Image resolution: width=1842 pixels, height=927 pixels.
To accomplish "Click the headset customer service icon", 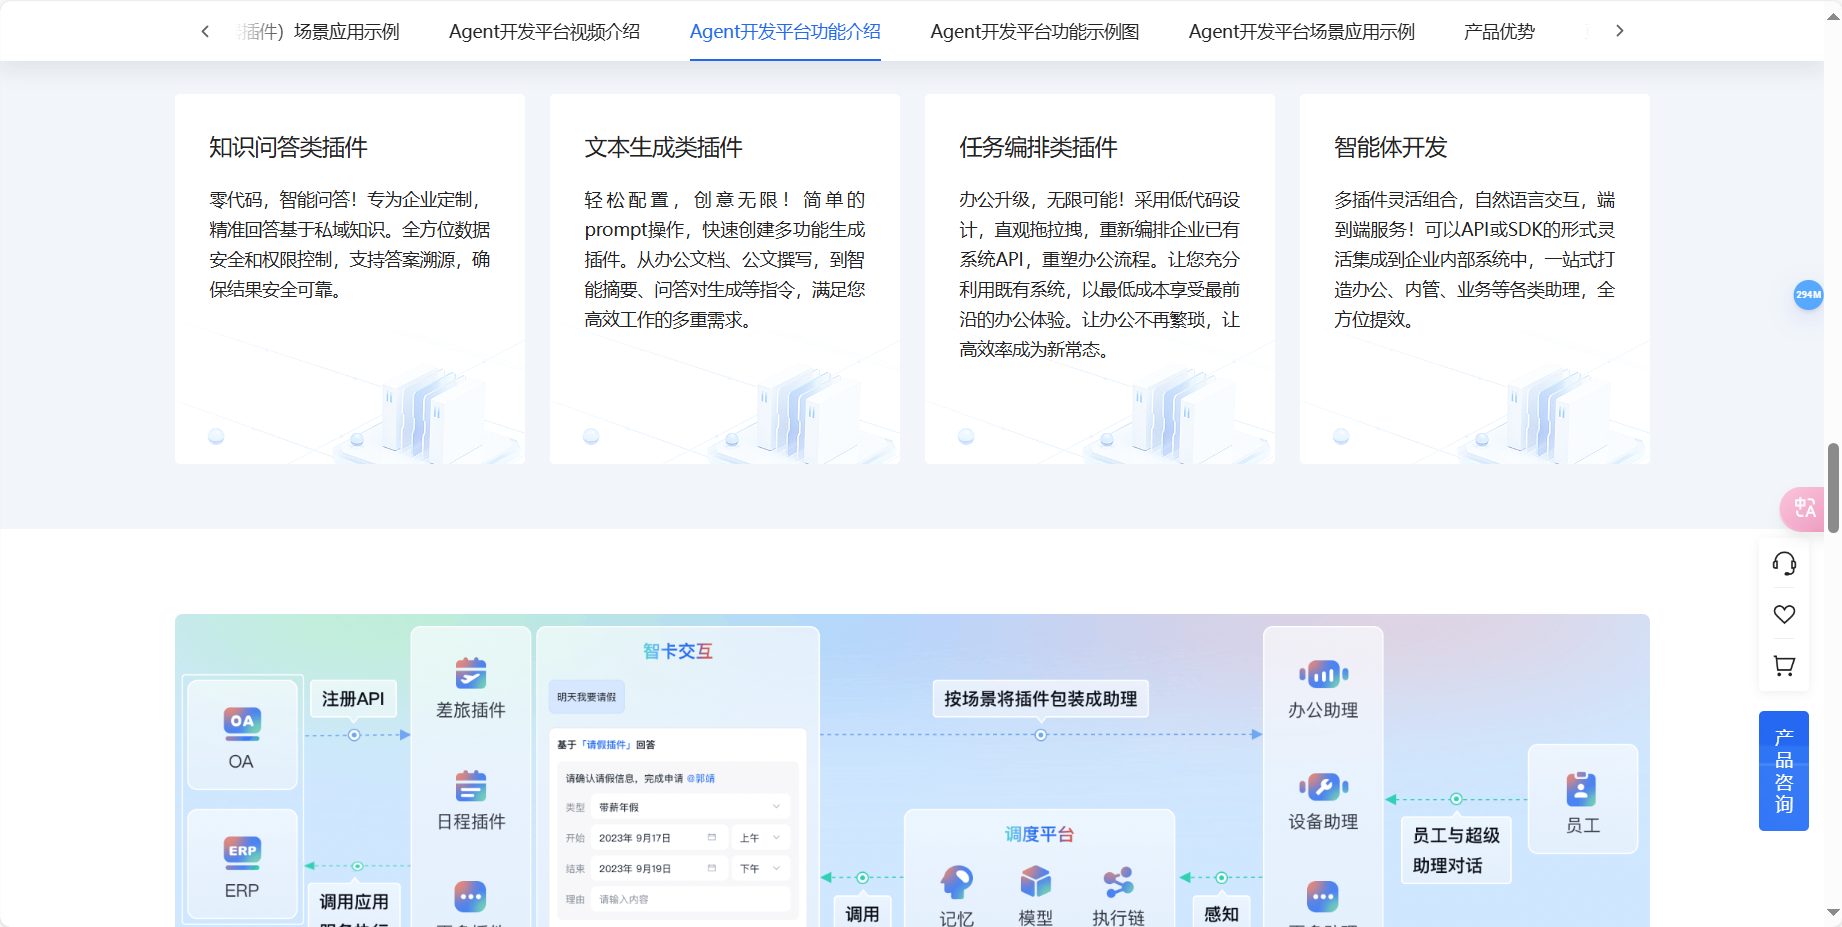I will pyautogui.click(x=1784, y=563).
